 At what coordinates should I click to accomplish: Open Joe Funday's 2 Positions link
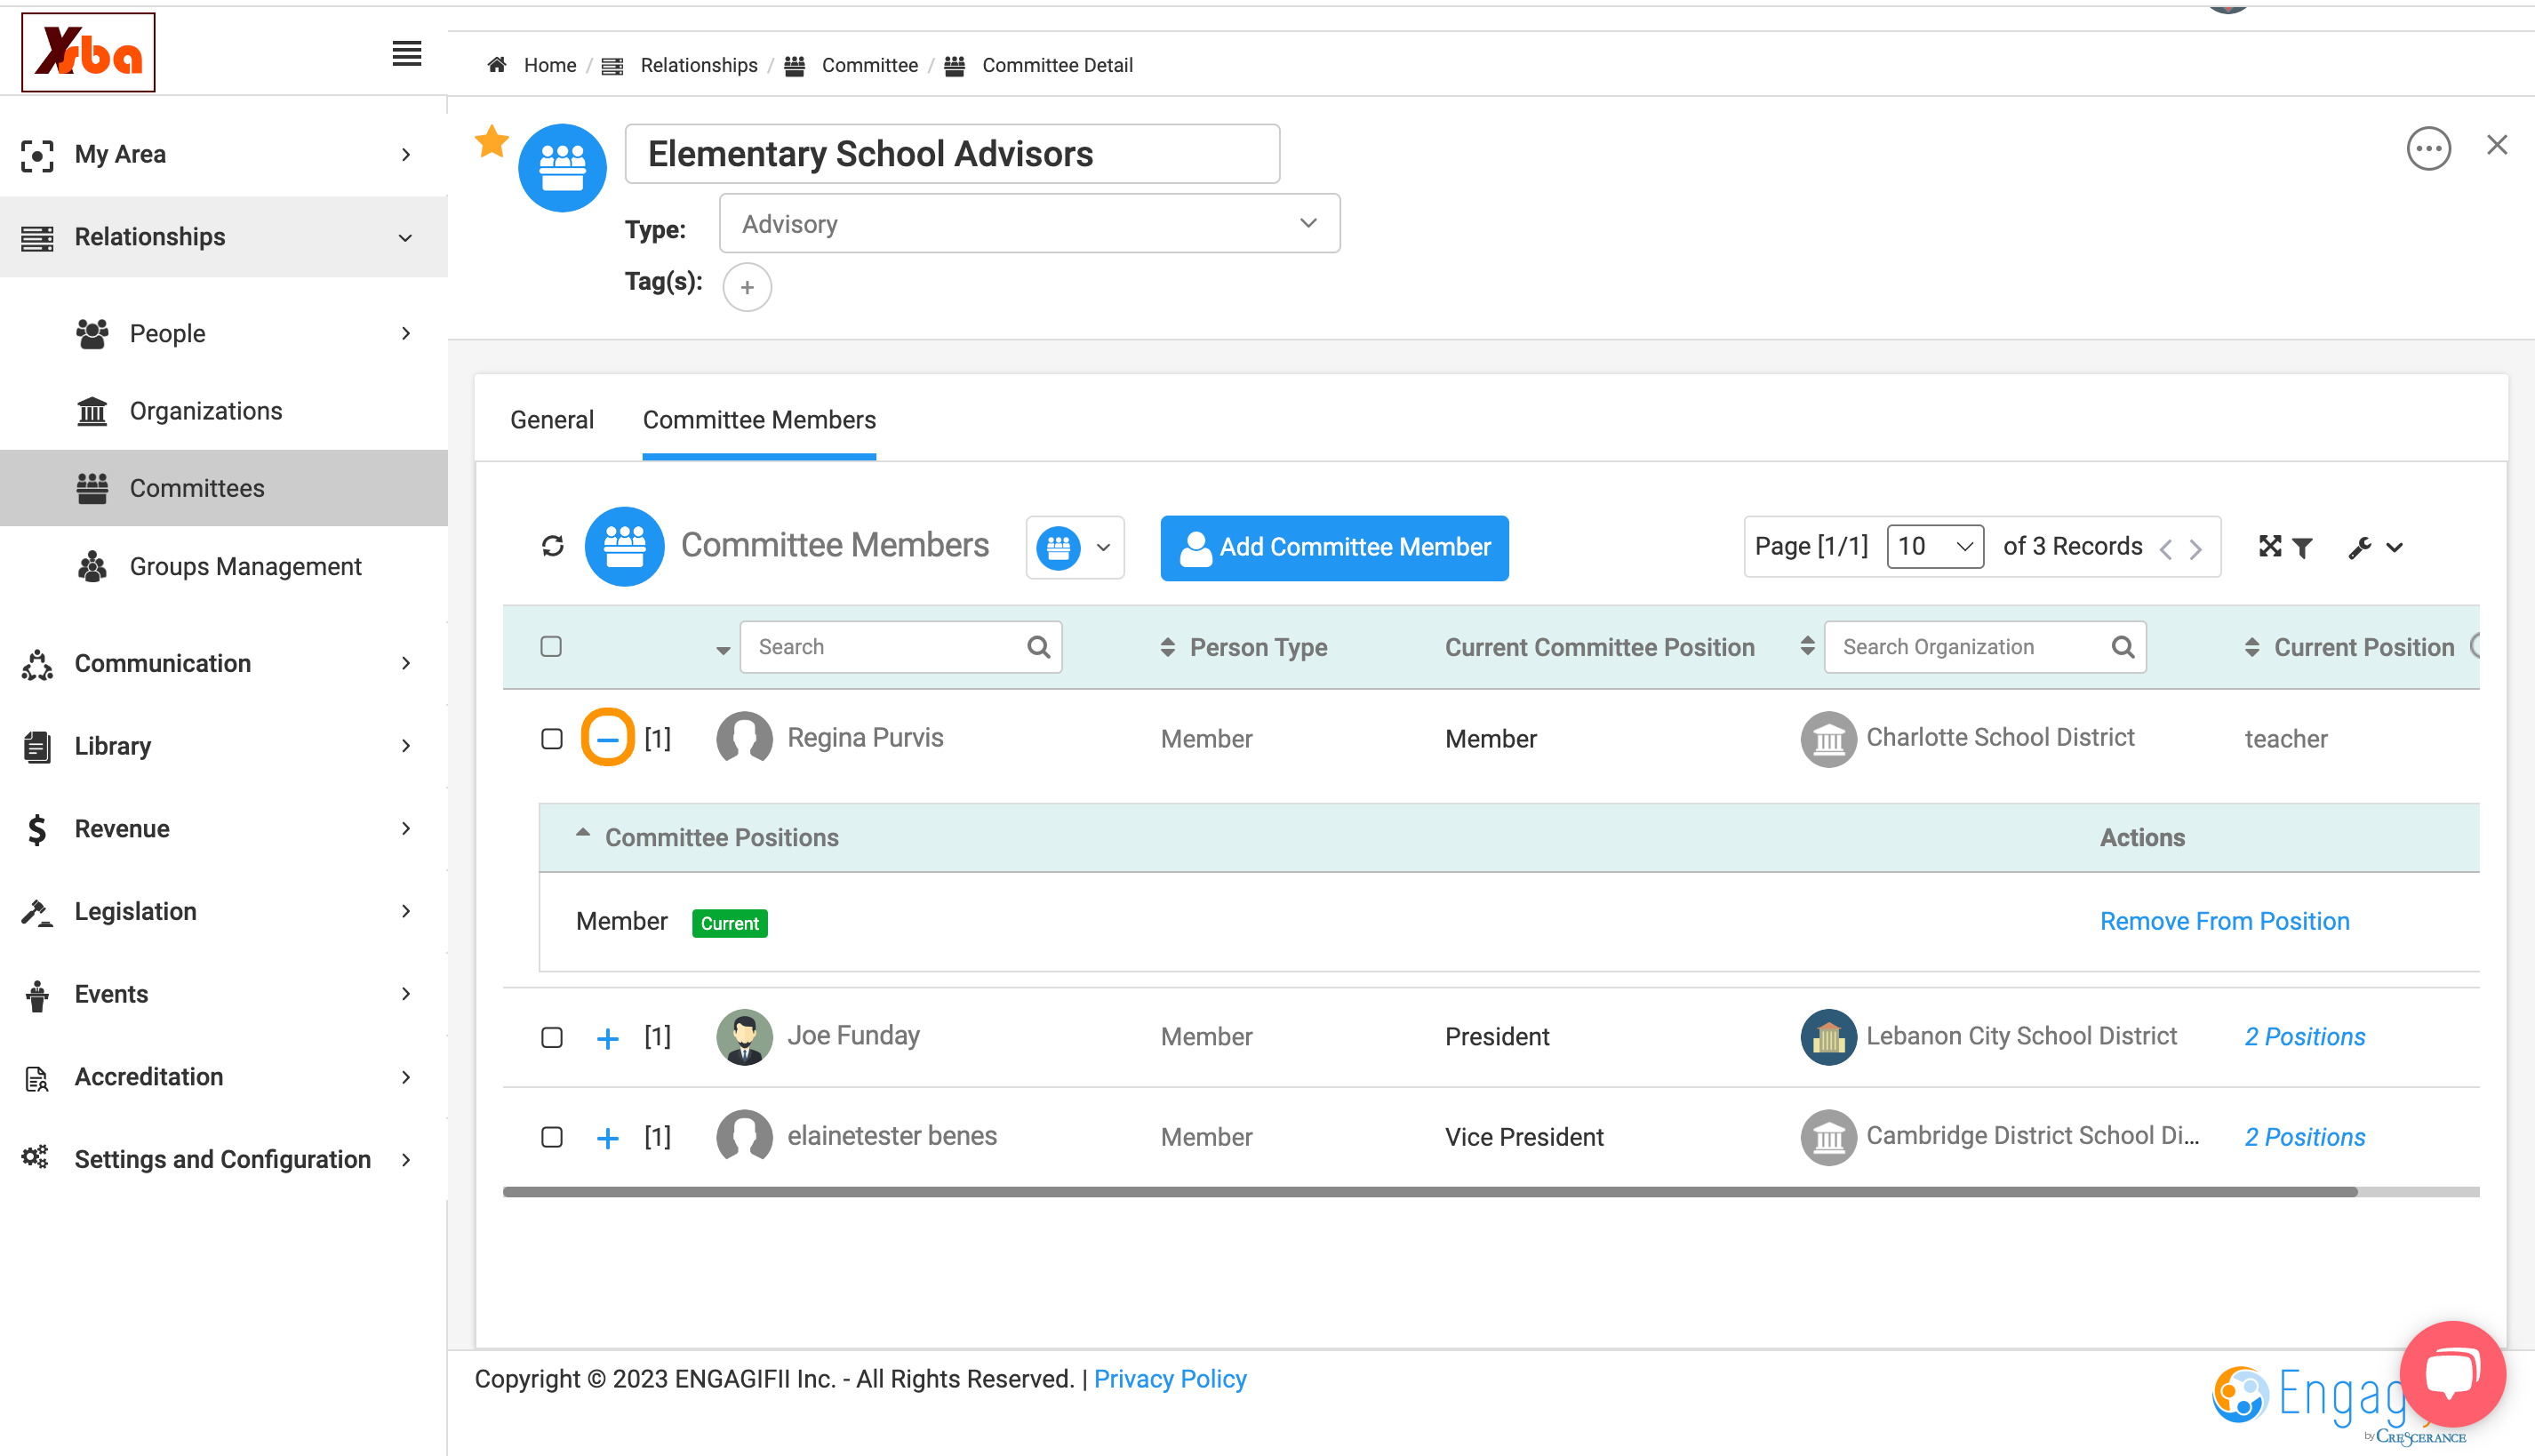pyautogui.click(x=2304, y=1037)
